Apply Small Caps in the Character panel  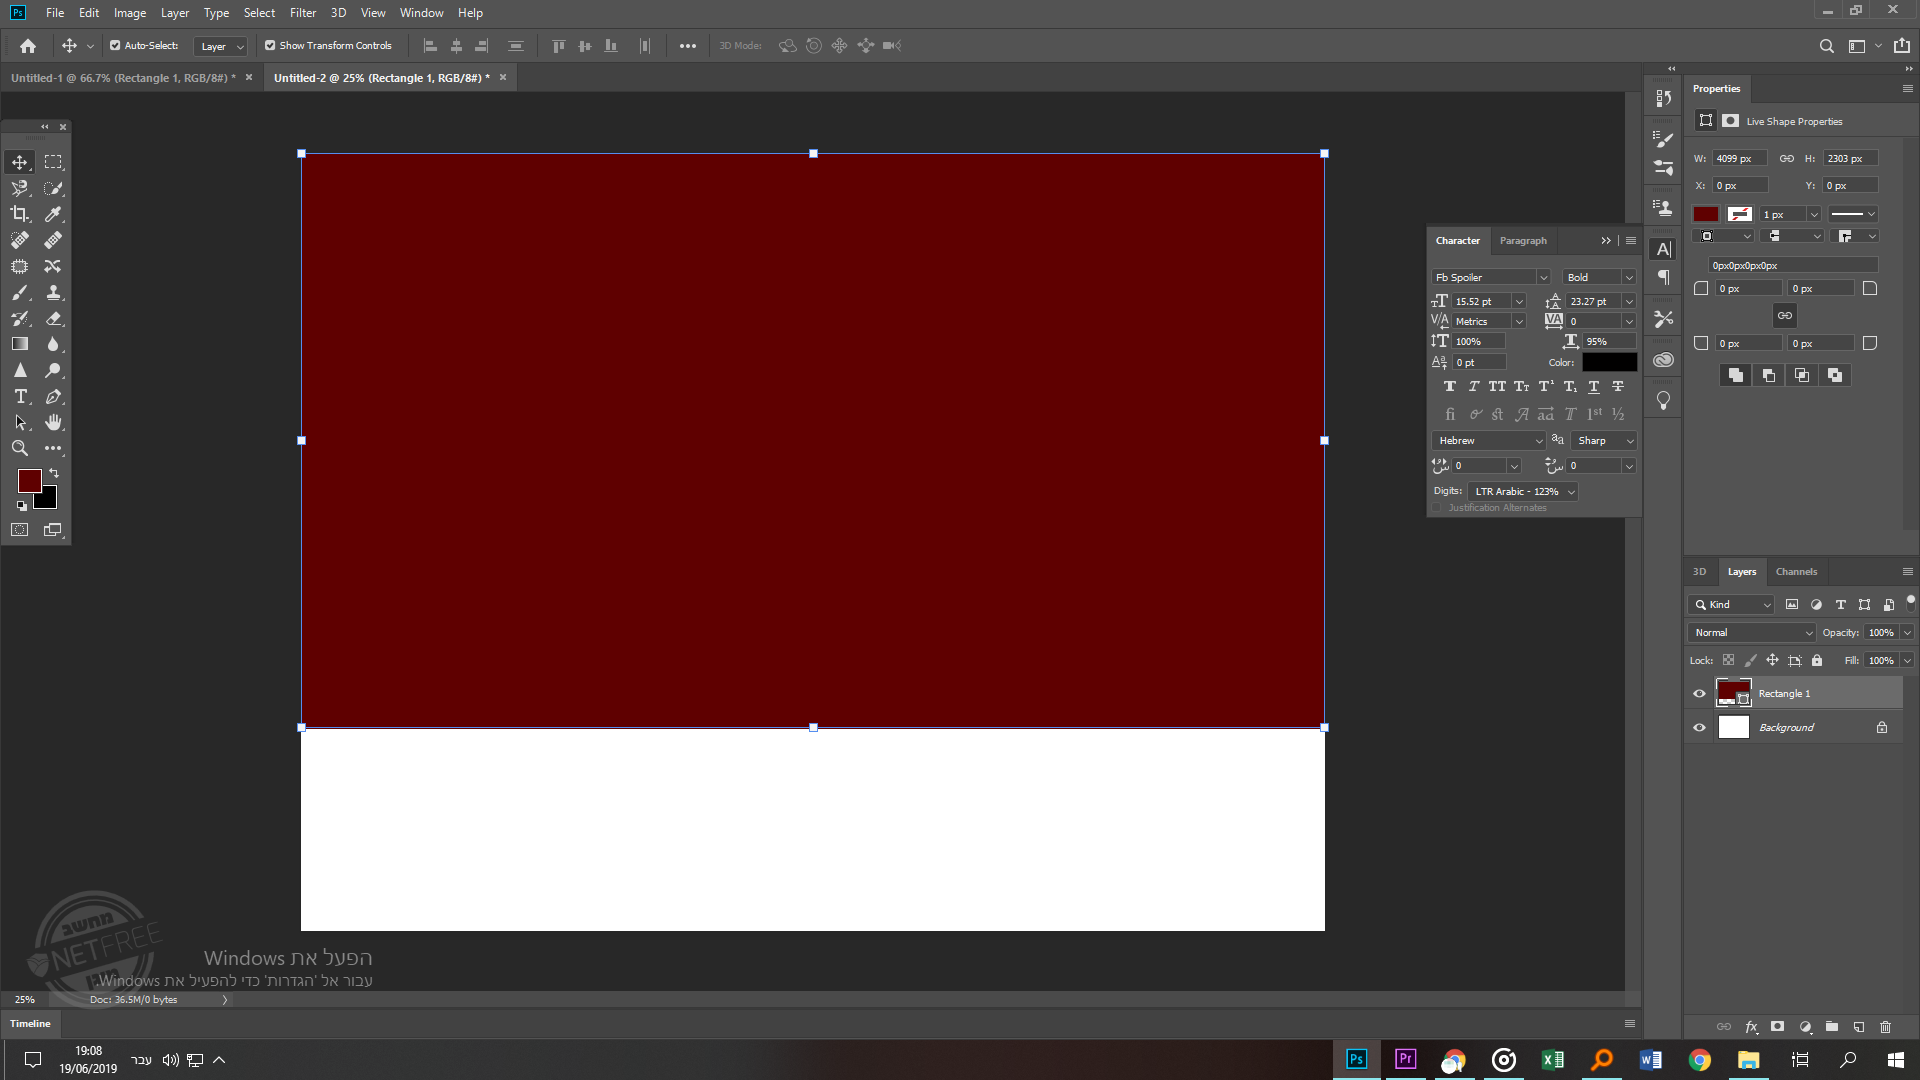(x=1521, y=386)
